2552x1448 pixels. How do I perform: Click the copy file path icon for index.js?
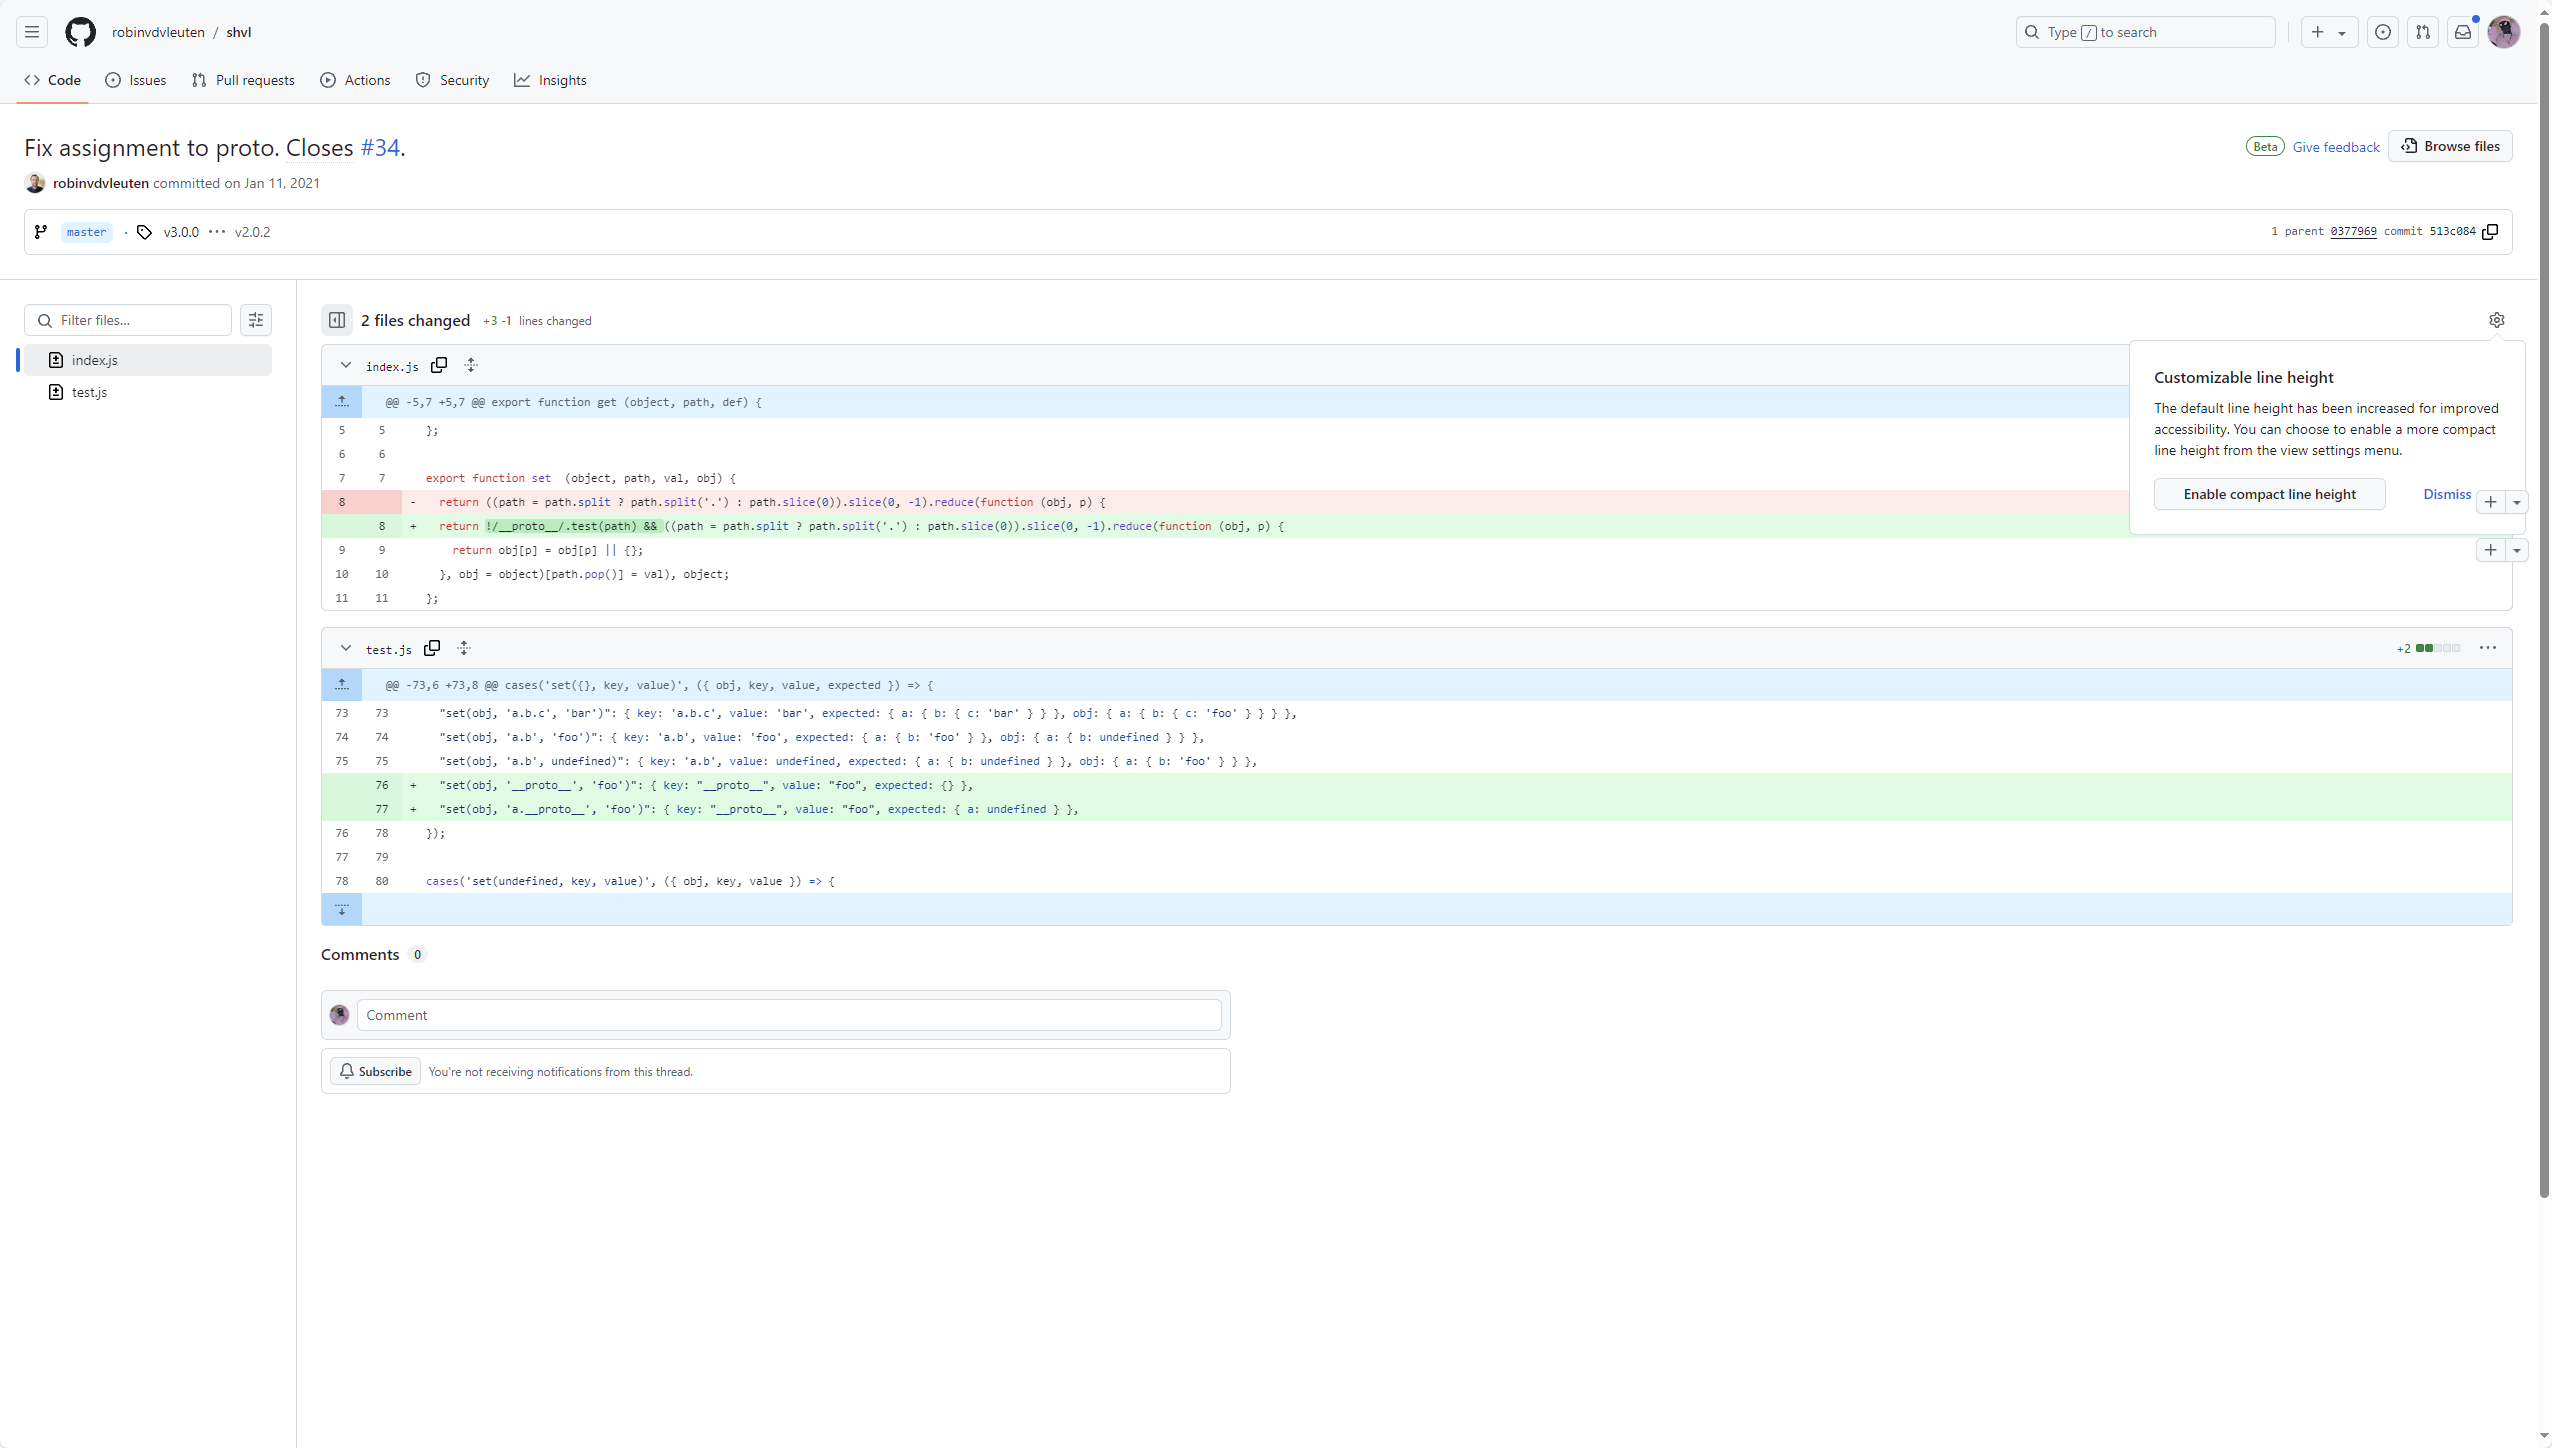(x=438, y=365)
